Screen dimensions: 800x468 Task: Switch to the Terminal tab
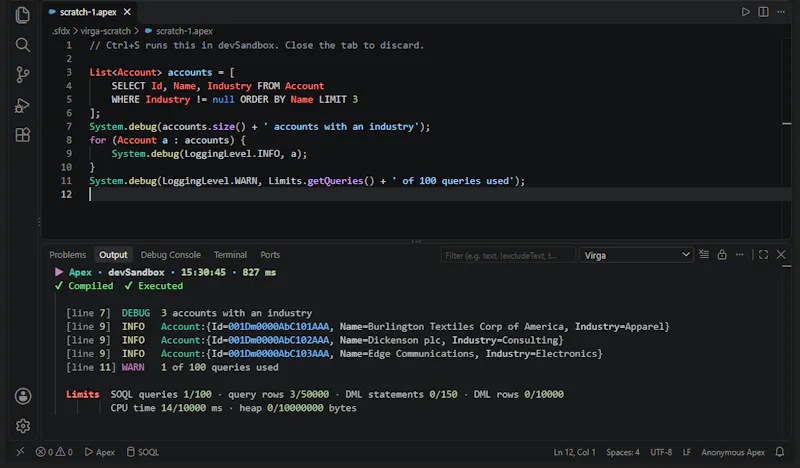(x=230, y=255)
